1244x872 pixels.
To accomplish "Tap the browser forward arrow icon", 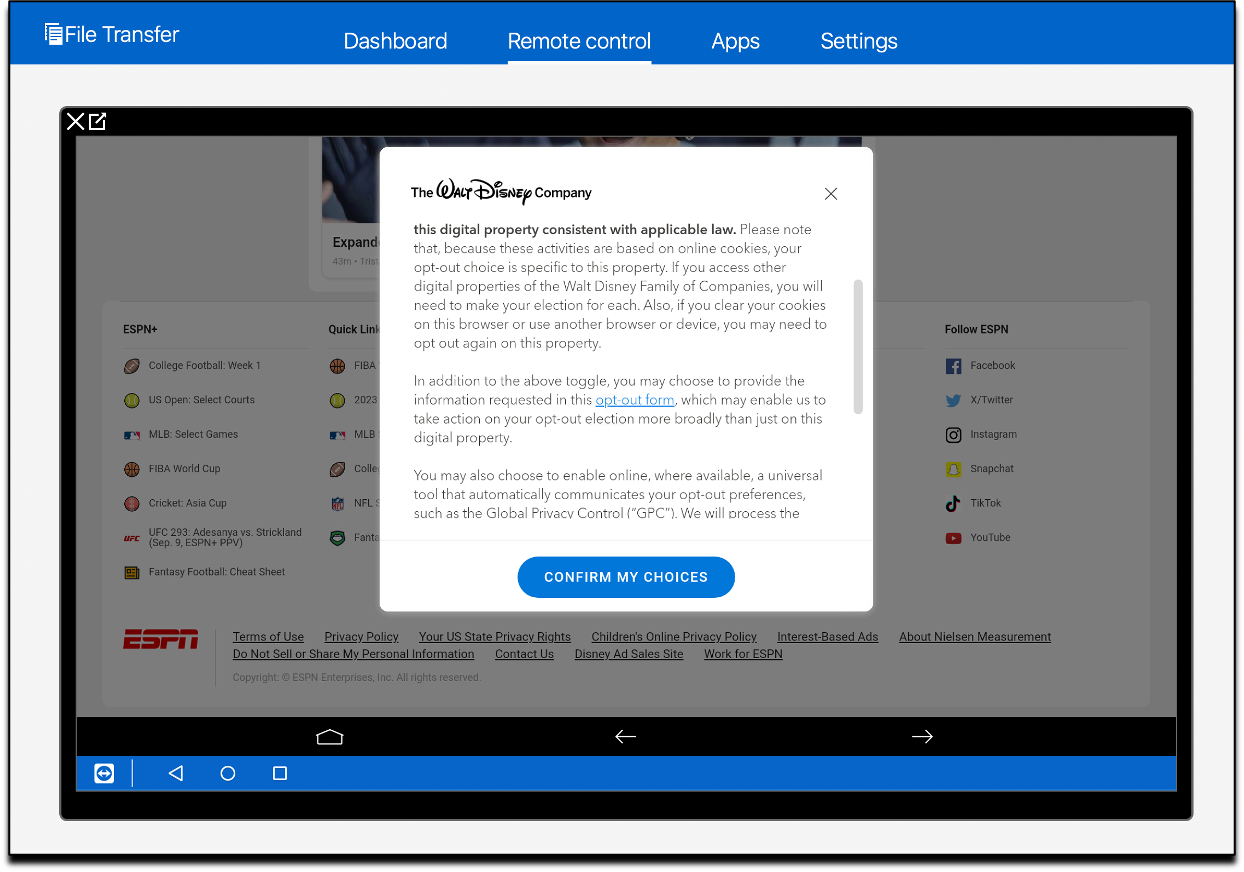I will (x=922, y=737).
